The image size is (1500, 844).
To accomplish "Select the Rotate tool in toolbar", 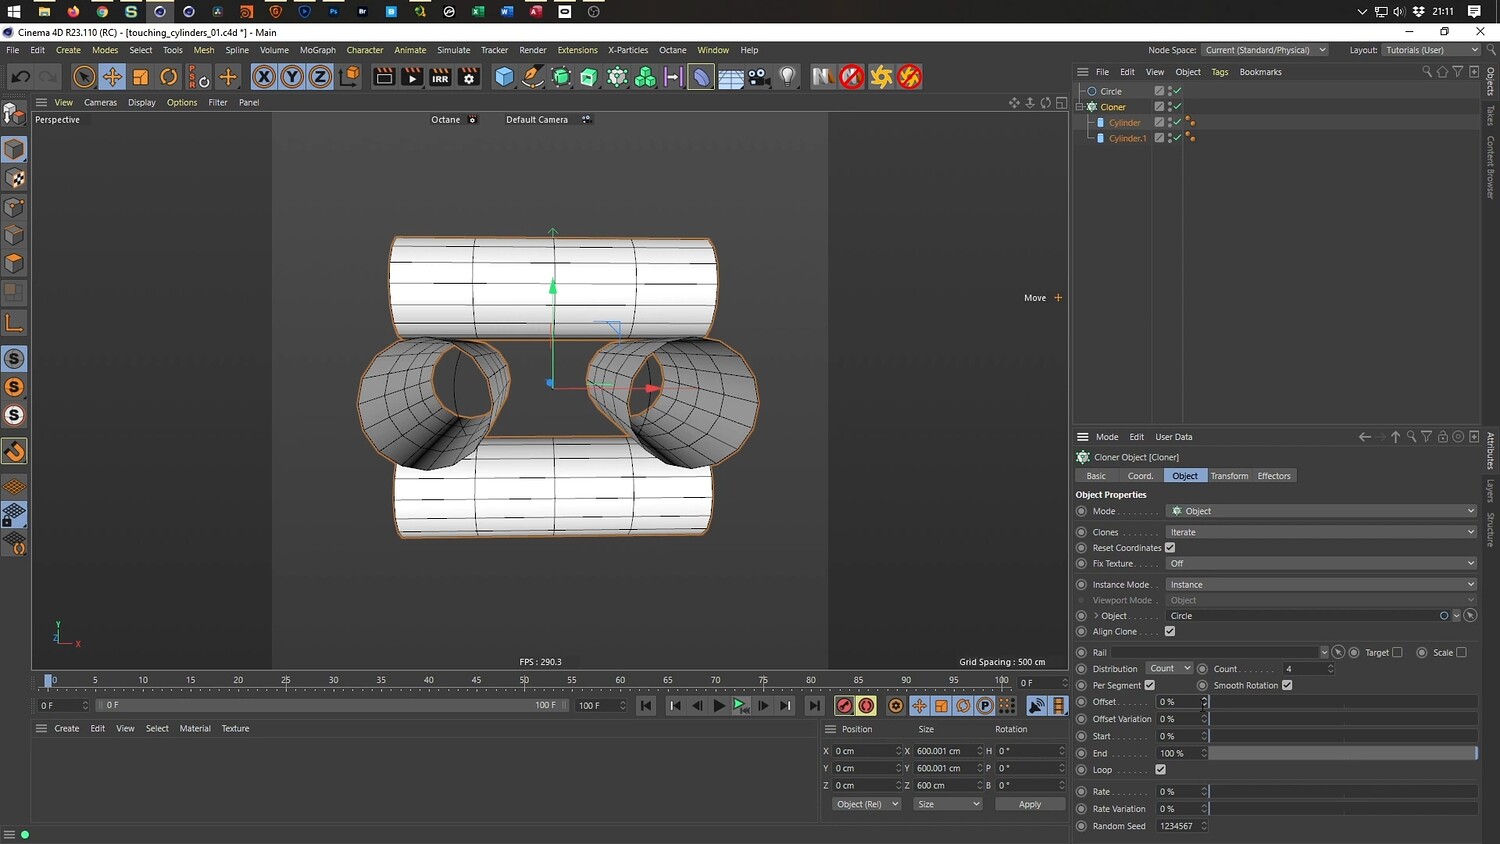I will click(169, 77).
